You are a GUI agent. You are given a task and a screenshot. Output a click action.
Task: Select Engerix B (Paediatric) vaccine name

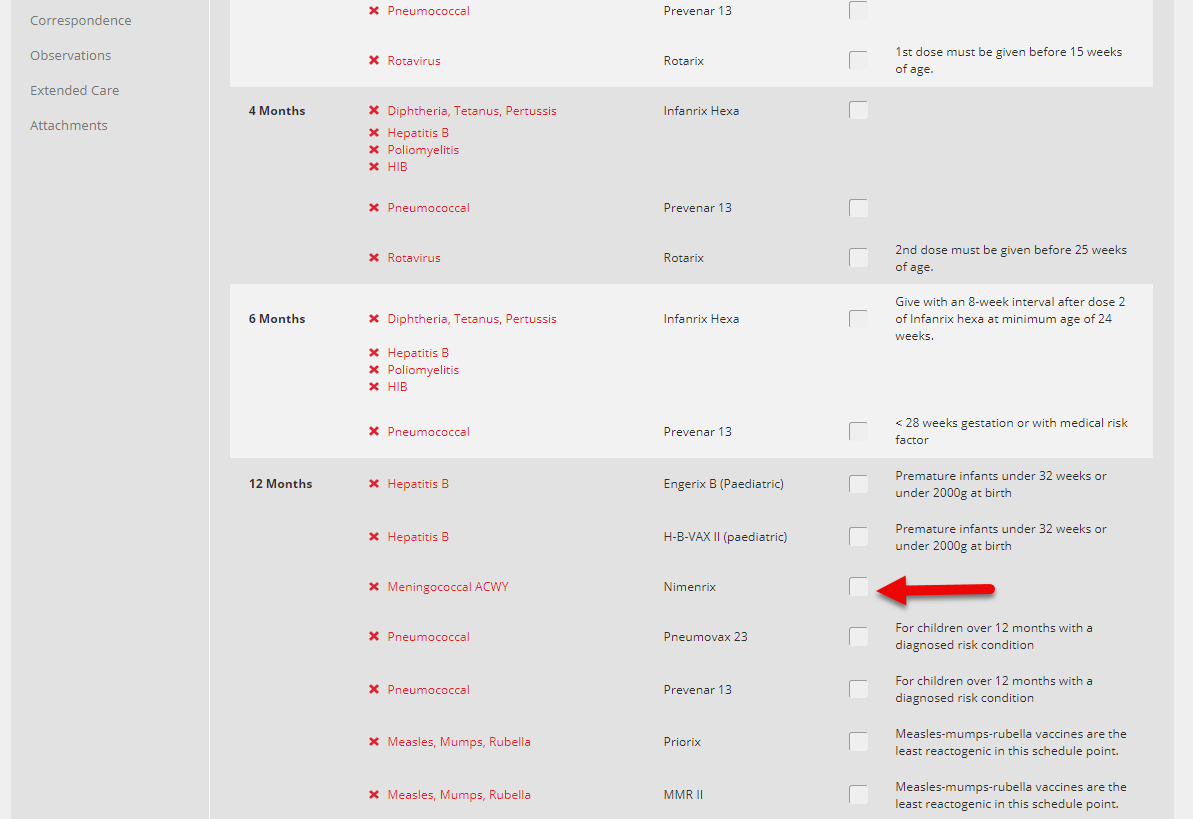(x=724, y=484)
